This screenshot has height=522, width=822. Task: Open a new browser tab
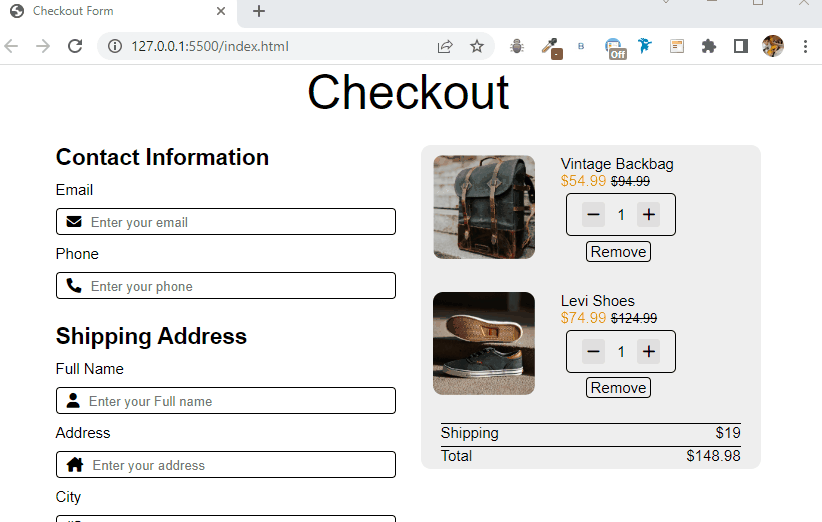pos(259,11)
